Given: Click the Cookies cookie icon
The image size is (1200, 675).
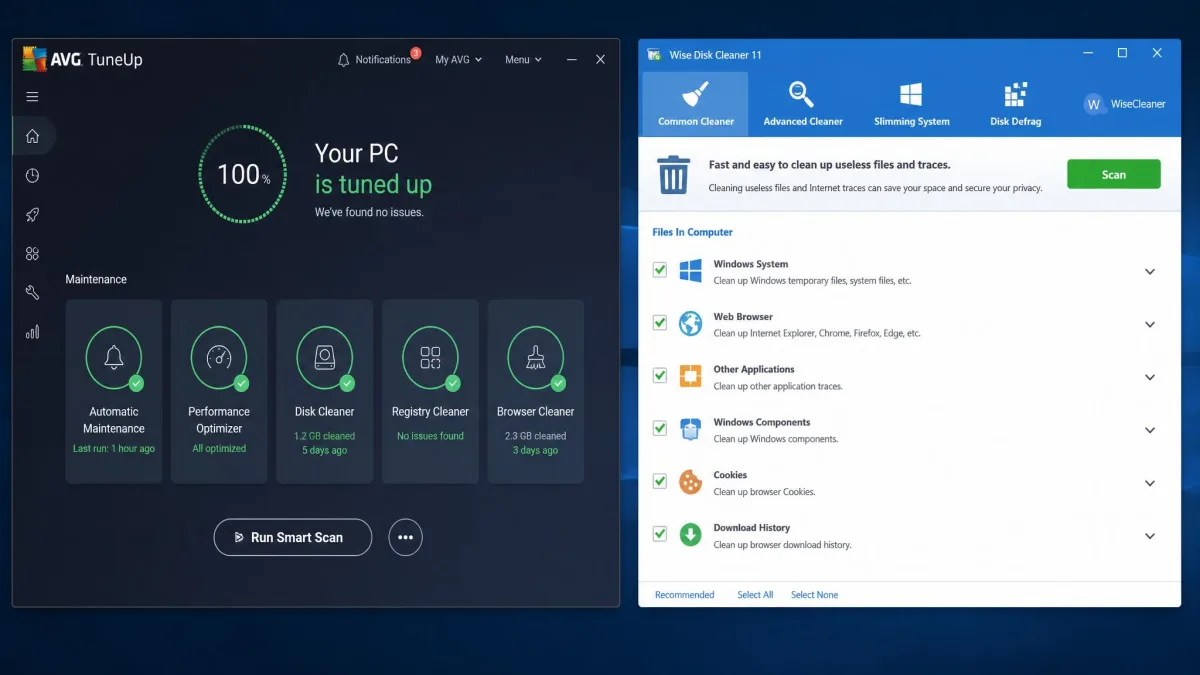Looking at the screenshot, I should pos(690,482).
